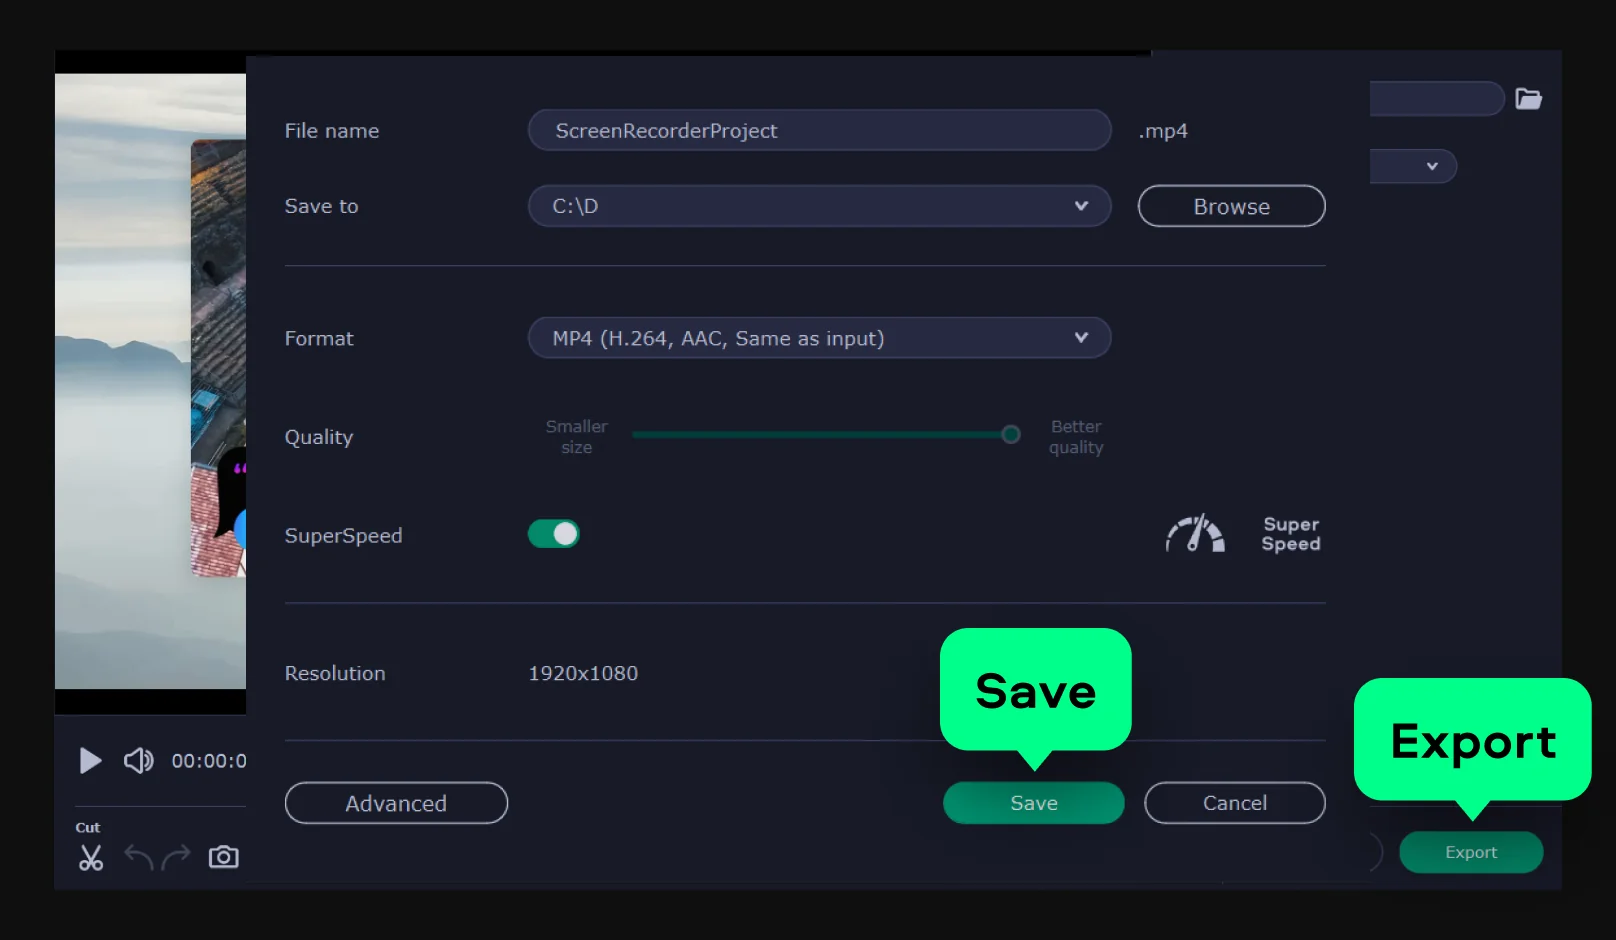Click the File name input field

pyautogui.click(x=819, y=130)
